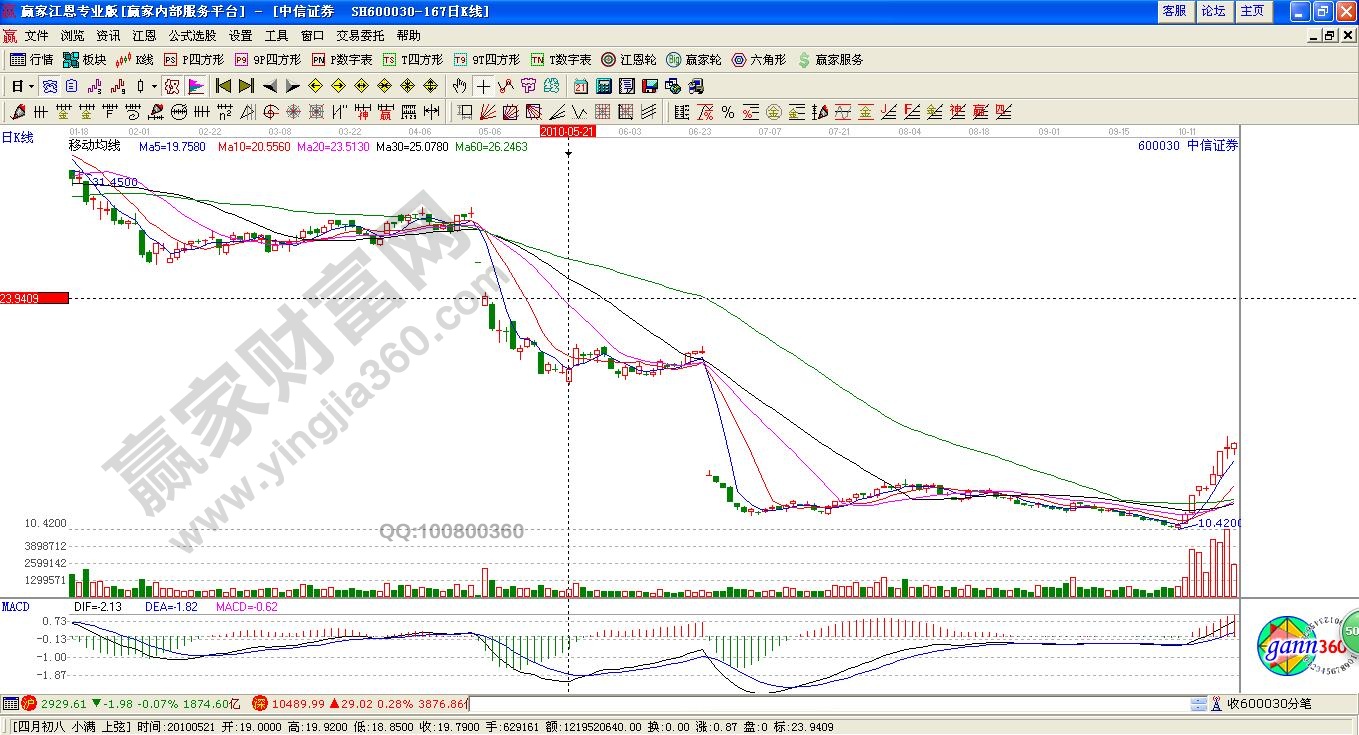The image size is (1359, 735).
Task: Click the 2010-05-21 date marker on timeline
Action: pos(567,131)
